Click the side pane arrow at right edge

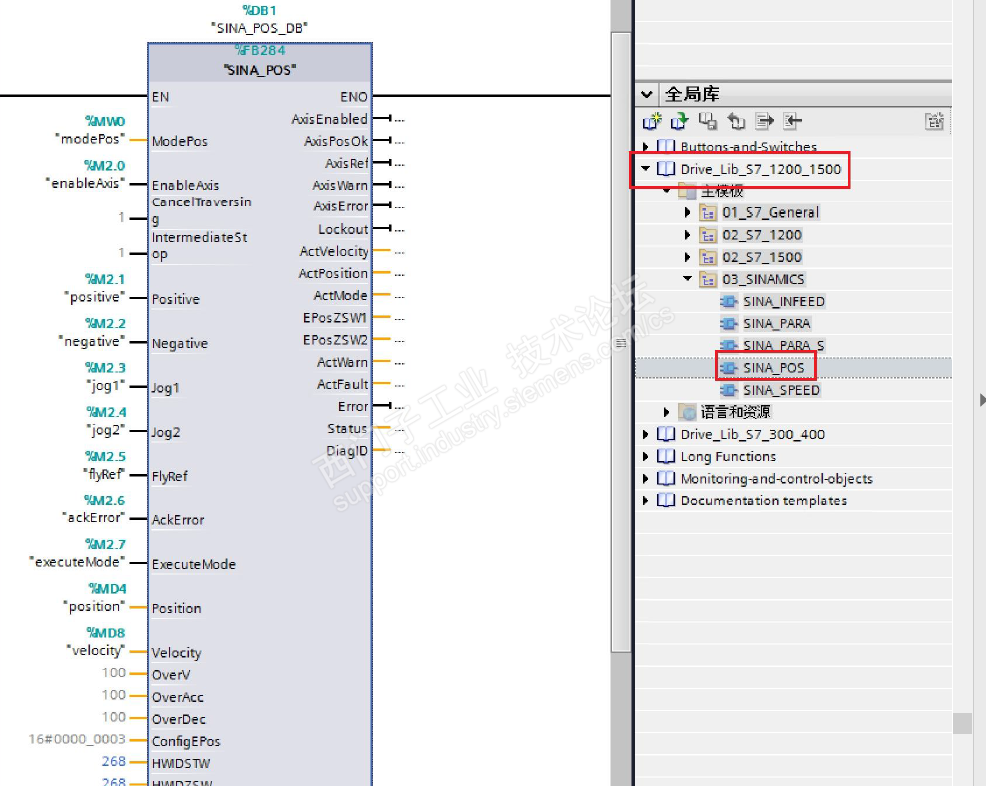point(982,400)
